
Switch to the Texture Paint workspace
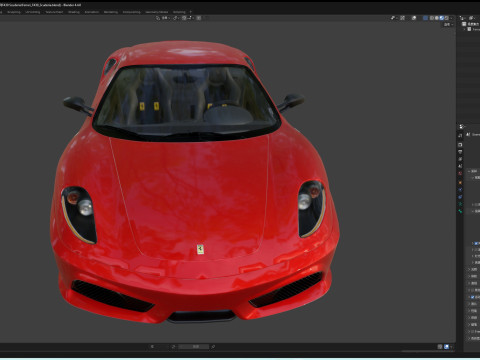coord(54,12)
